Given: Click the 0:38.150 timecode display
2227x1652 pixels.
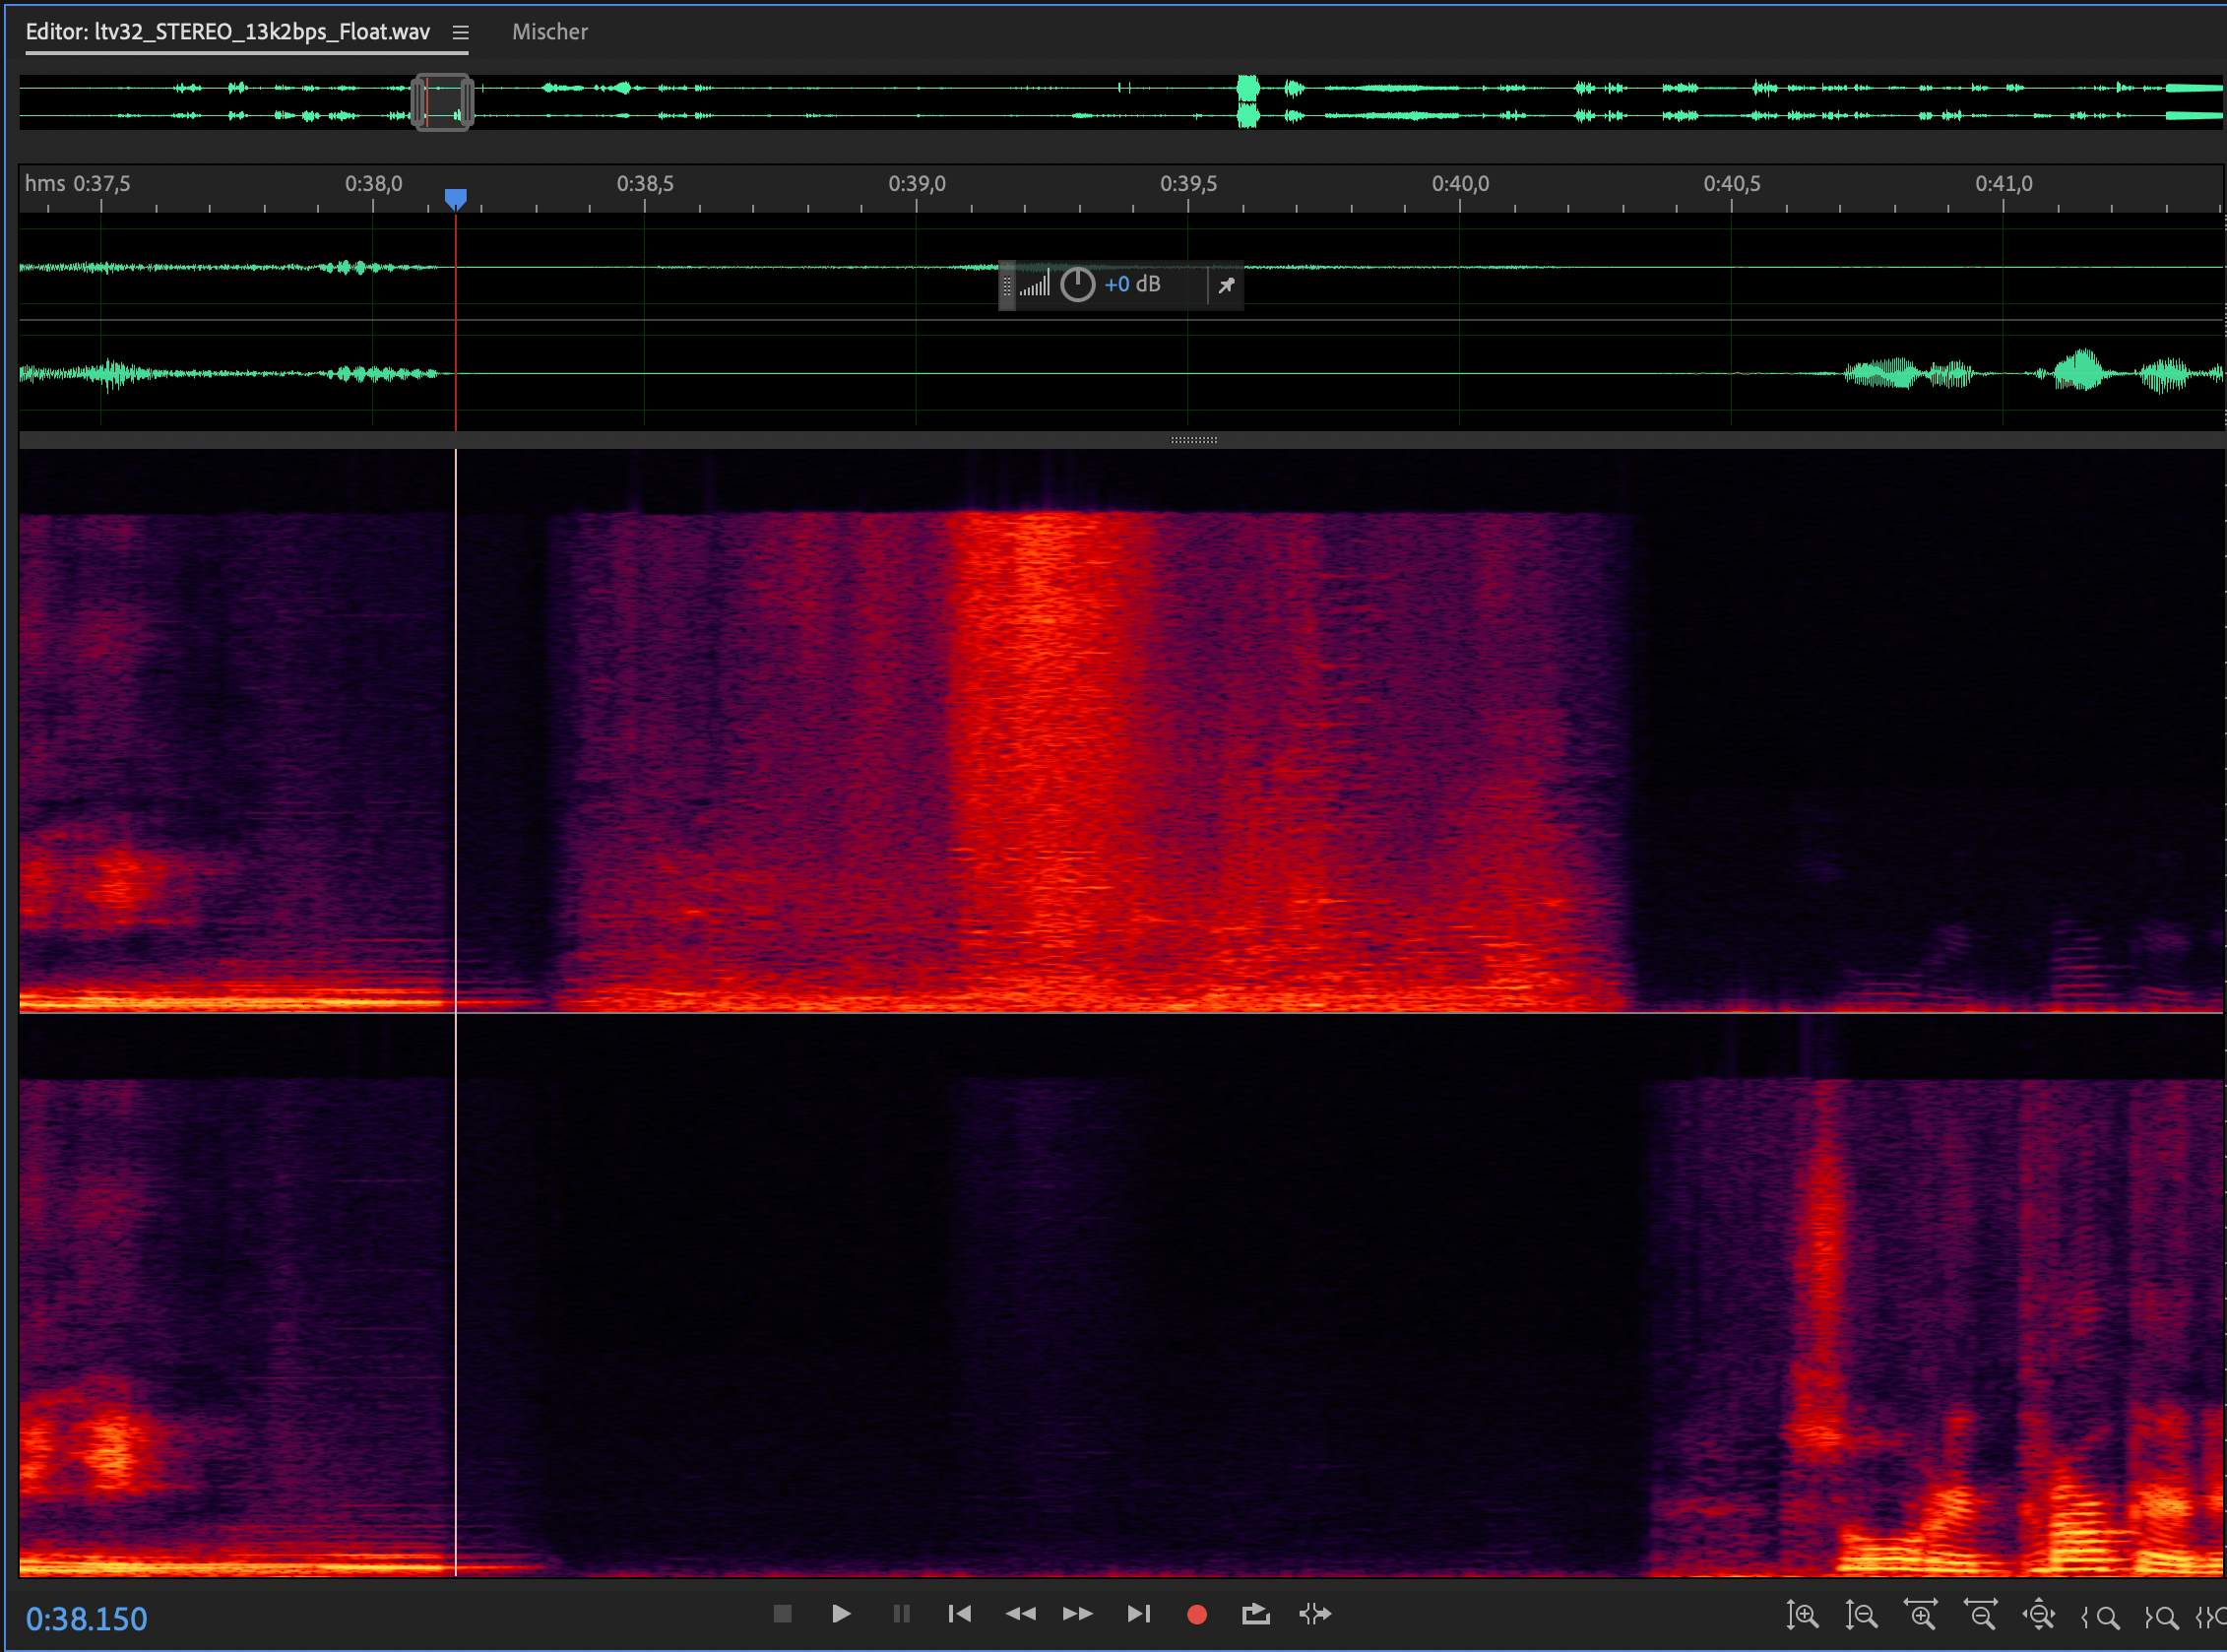Looking at the screenshot, I should coord(86,1618).
